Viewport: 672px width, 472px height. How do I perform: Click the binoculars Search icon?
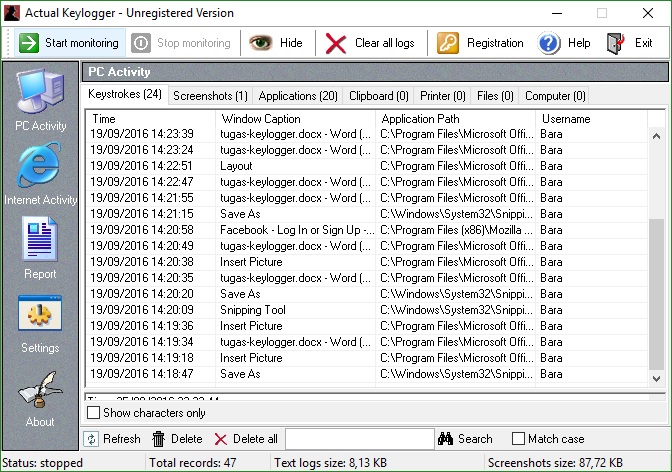tap(445, 439)
